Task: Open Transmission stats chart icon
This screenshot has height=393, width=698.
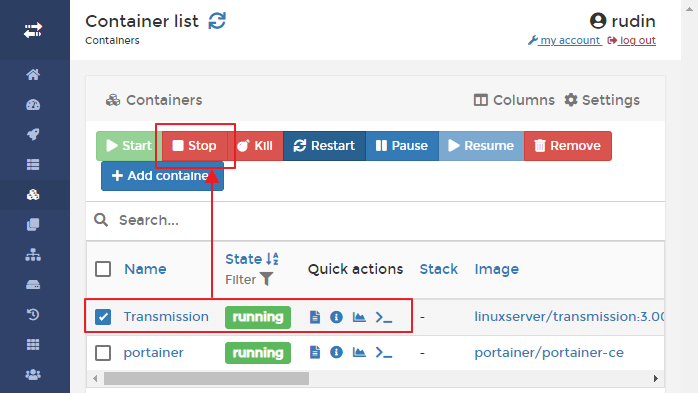Action: click(359, 317)
